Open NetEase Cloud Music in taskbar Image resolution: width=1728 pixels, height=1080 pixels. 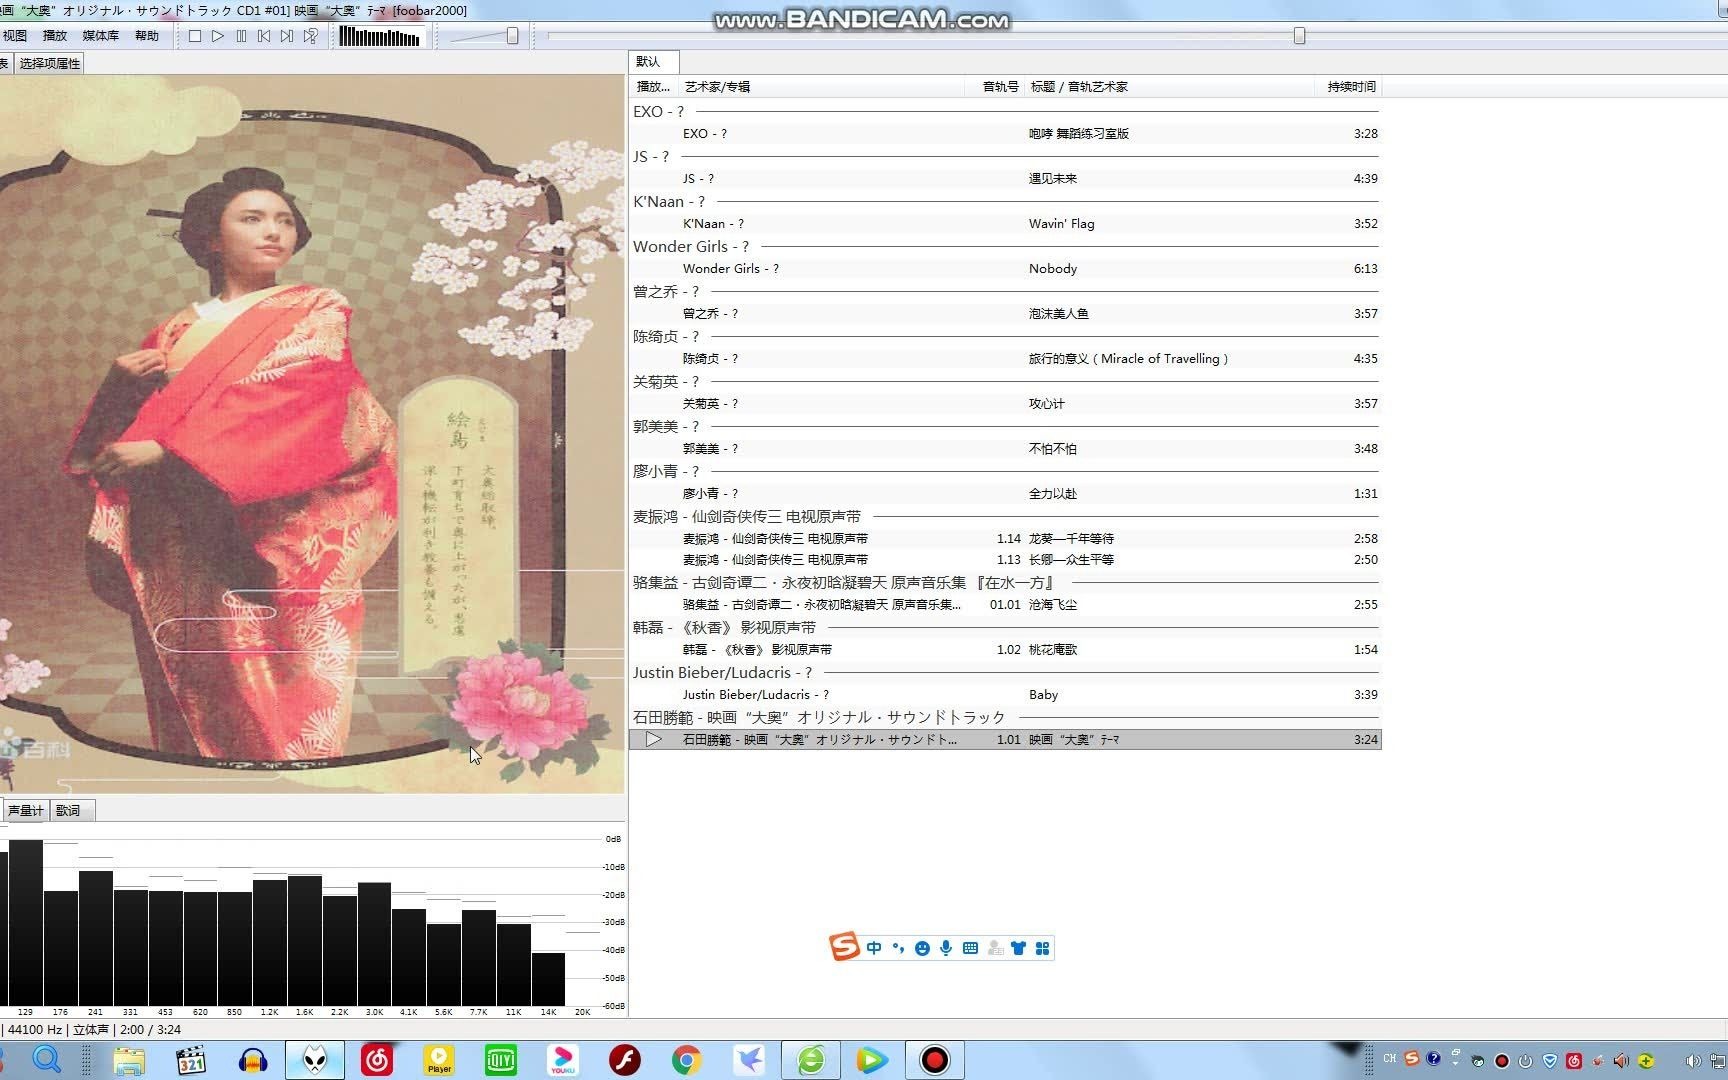point(377,1060)
